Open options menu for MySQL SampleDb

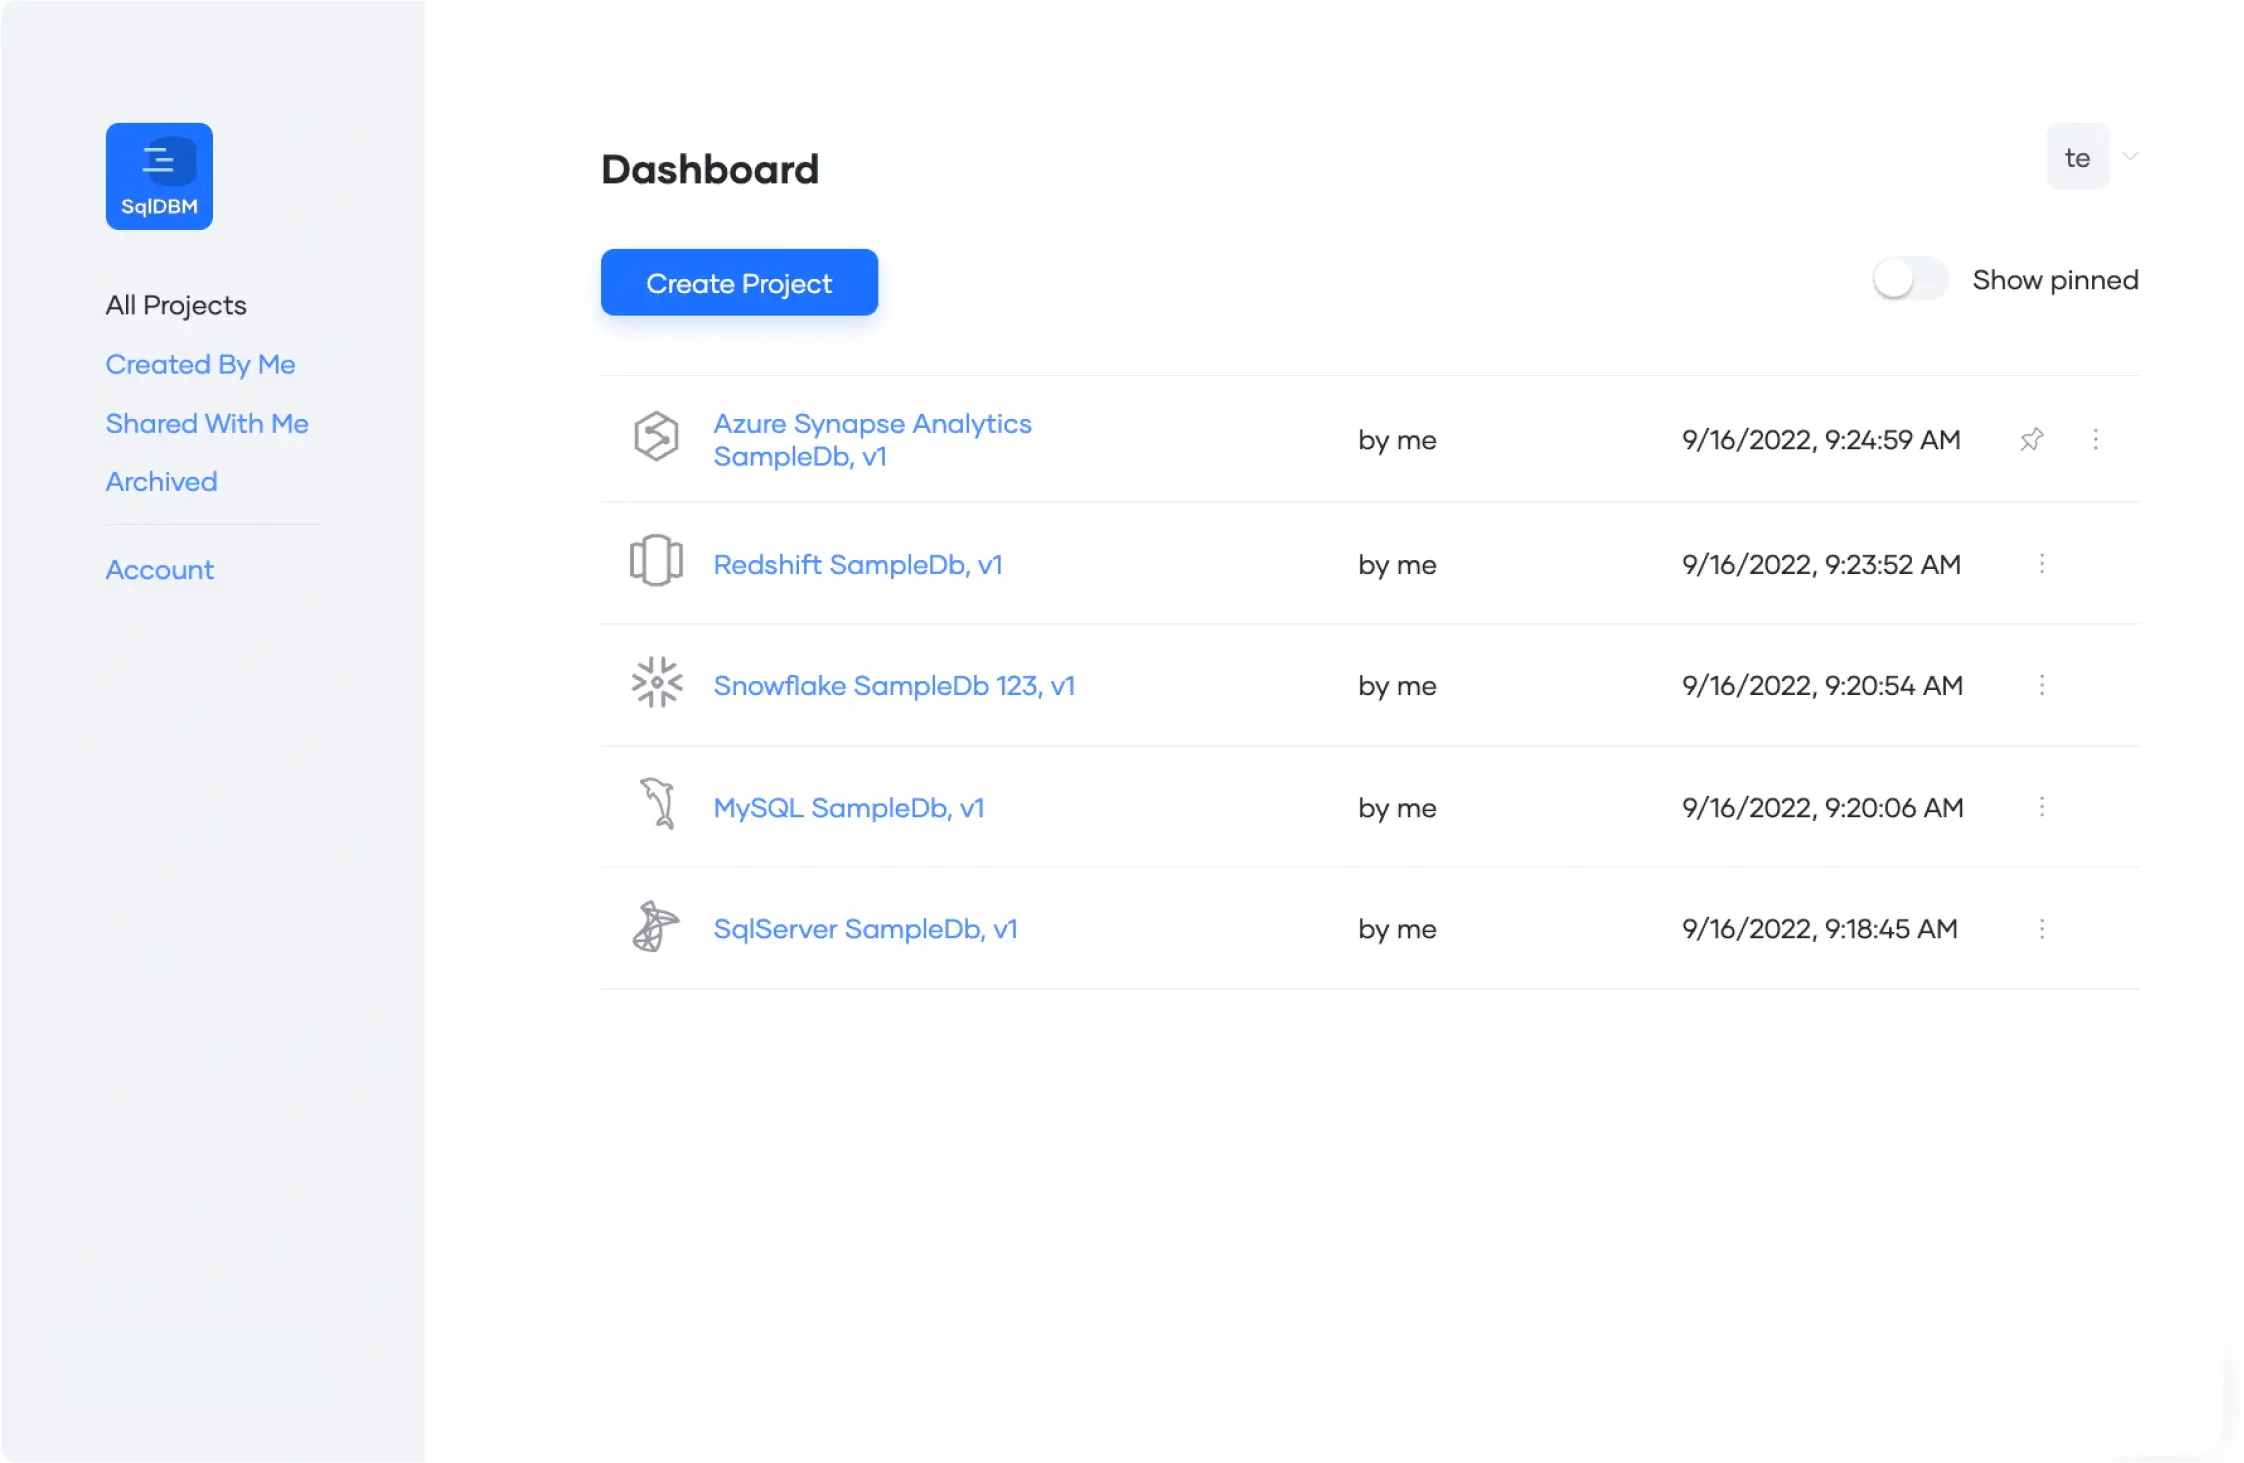tap(2041, 807)
